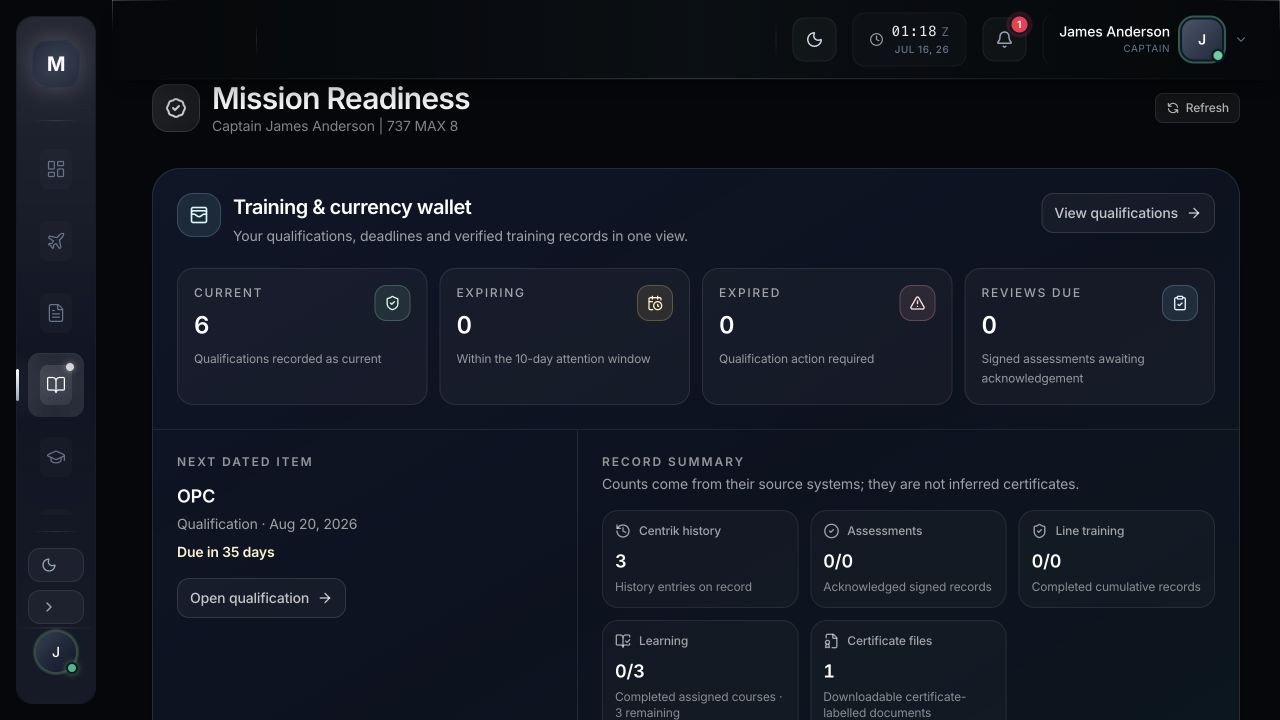Click the James Anderson name label
This screenshot has height=720, width=1280.
coord(1114,32)
